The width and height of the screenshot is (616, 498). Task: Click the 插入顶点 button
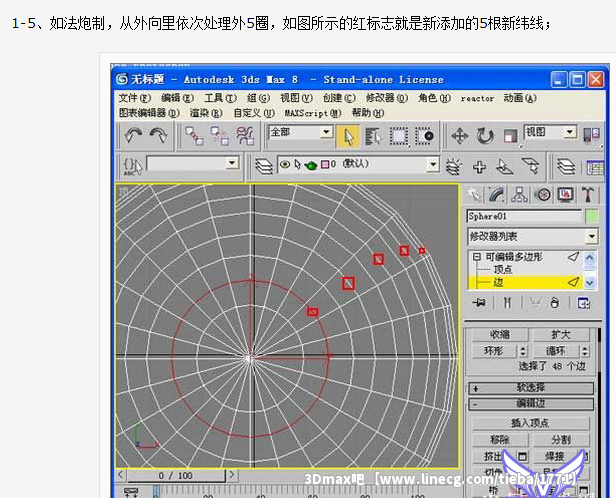[x=530, y=423]
